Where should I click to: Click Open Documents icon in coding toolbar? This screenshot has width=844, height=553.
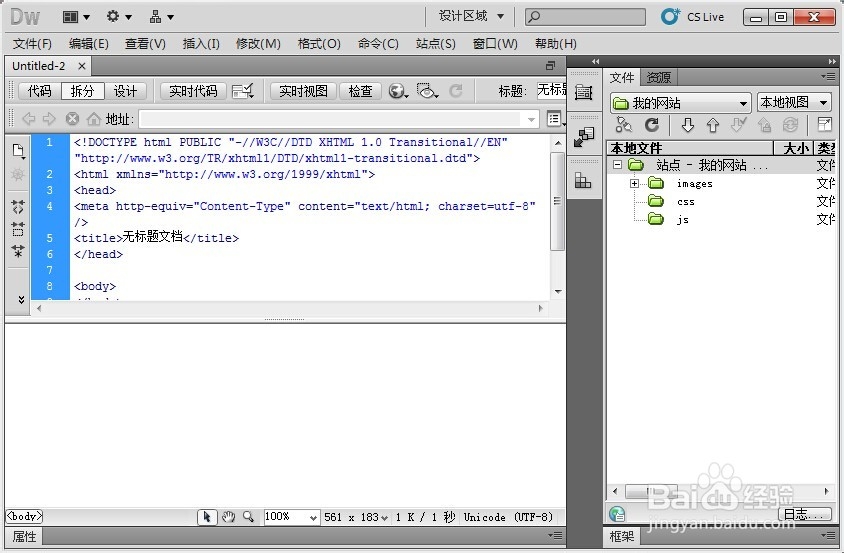[x=18, y=151]
